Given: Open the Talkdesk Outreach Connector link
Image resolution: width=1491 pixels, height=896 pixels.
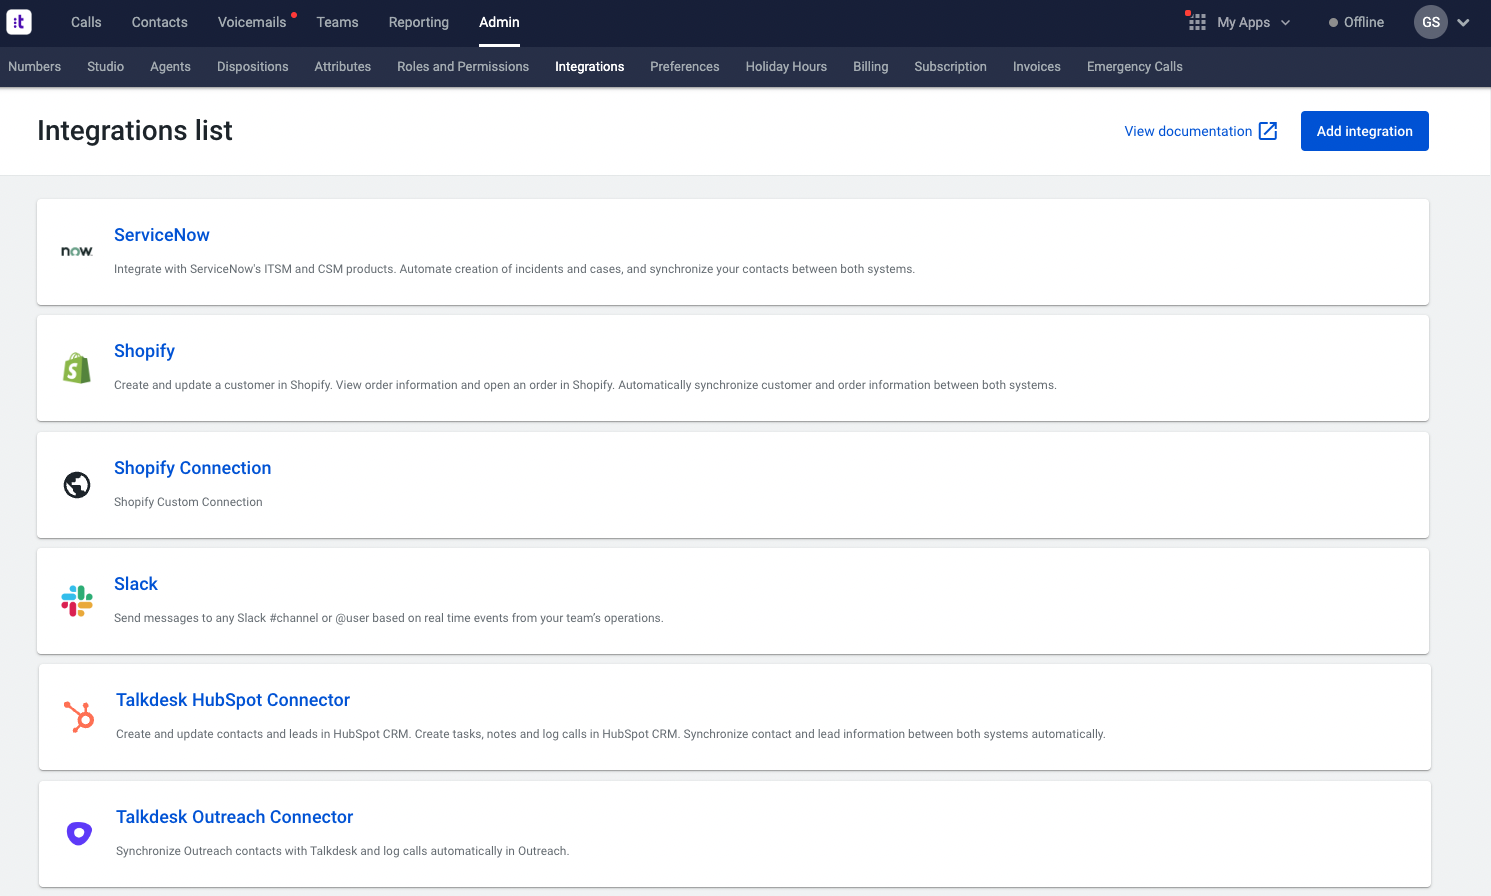Looking at the screenshot, I should click(235, 817).
